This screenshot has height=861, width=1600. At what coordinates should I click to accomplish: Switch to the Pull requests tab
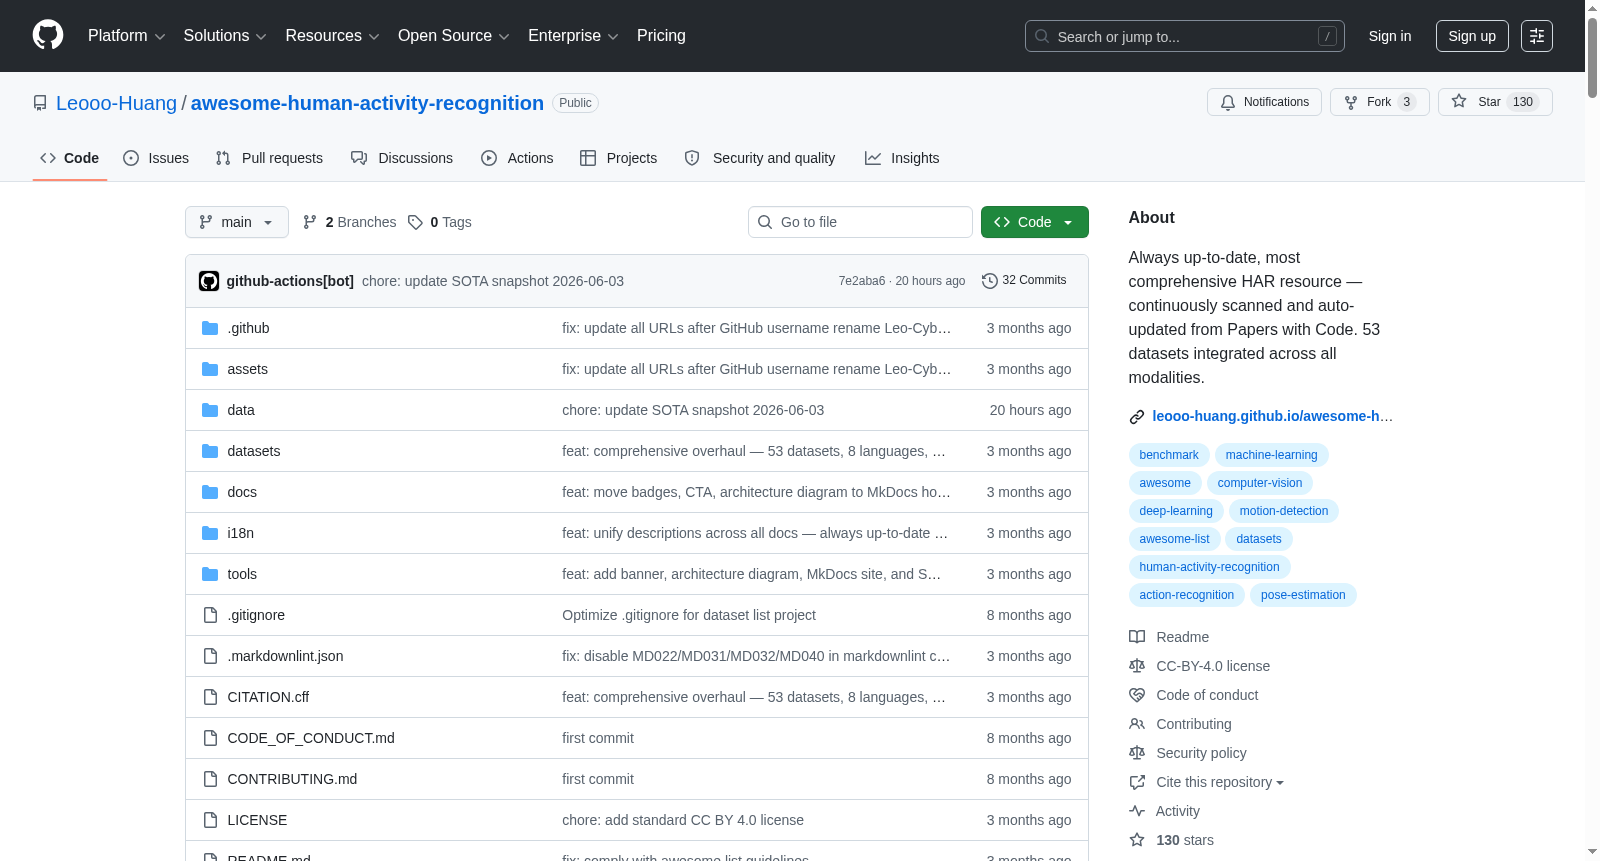click(x=269, y=158)
